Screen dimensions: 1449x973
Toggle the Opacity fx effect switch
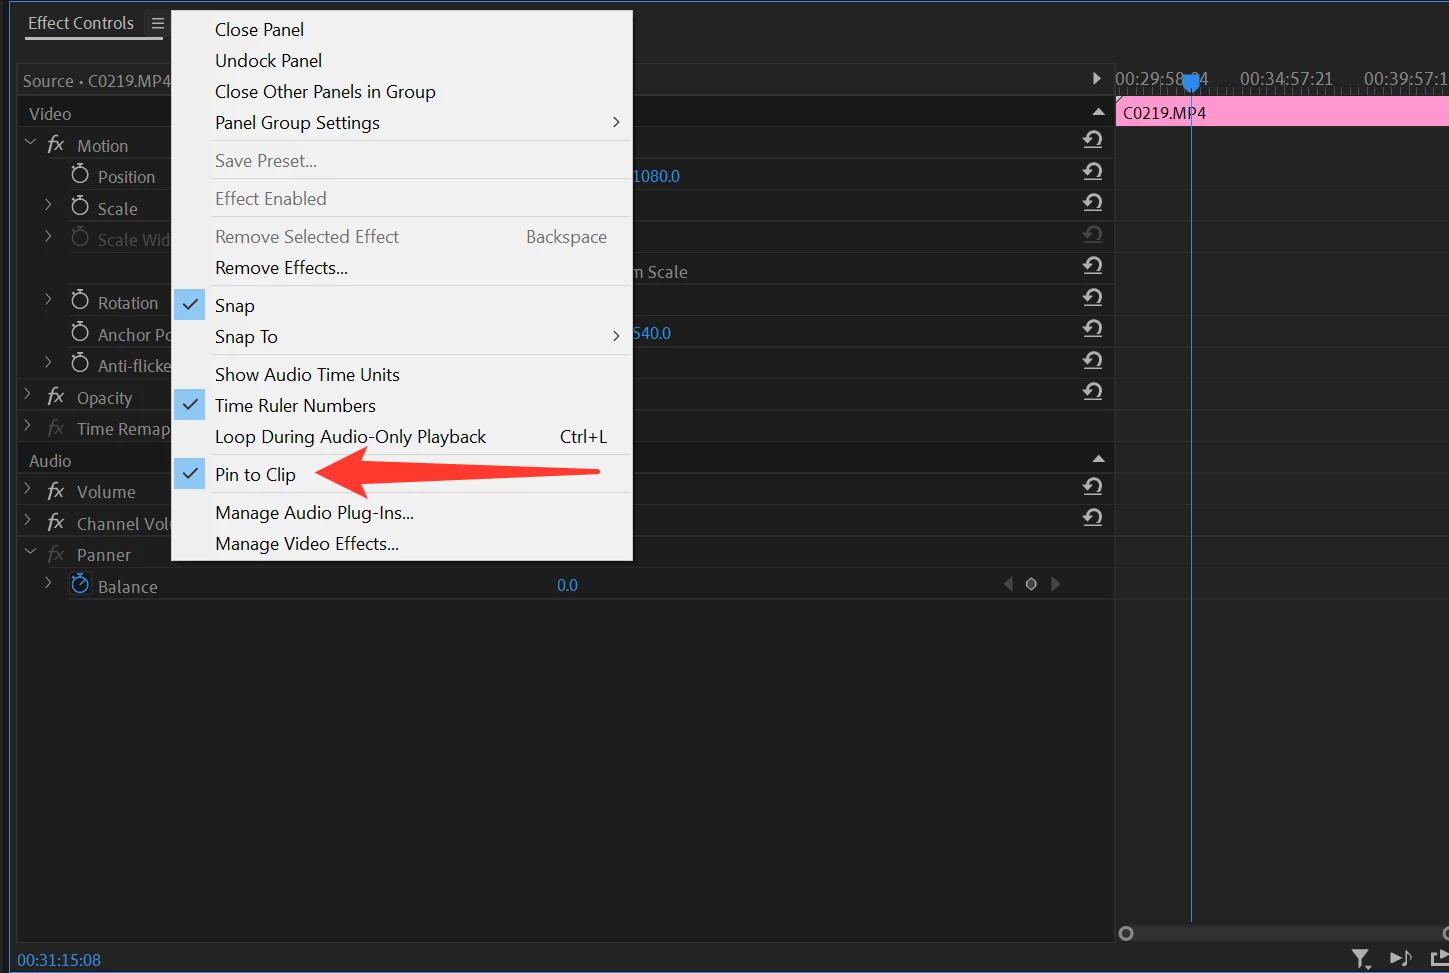coord(56,397)
